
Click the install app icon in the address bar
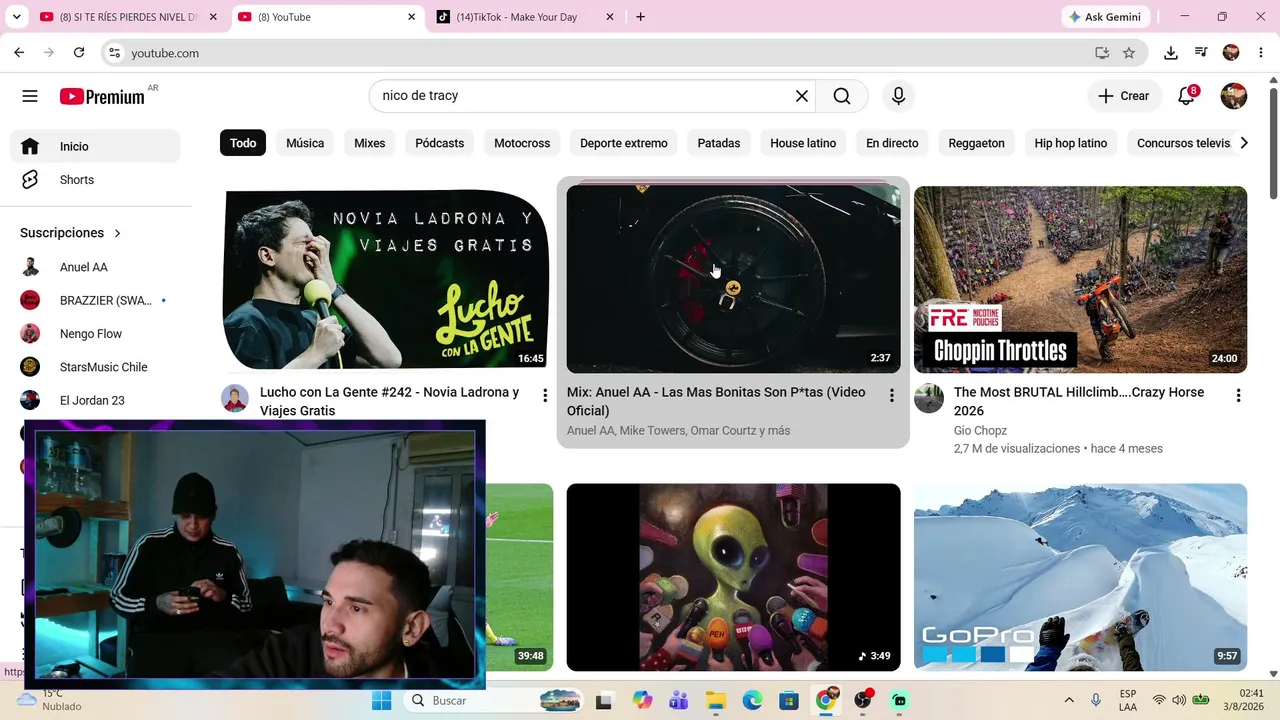pyautogui.click(x=1102, y=53)
